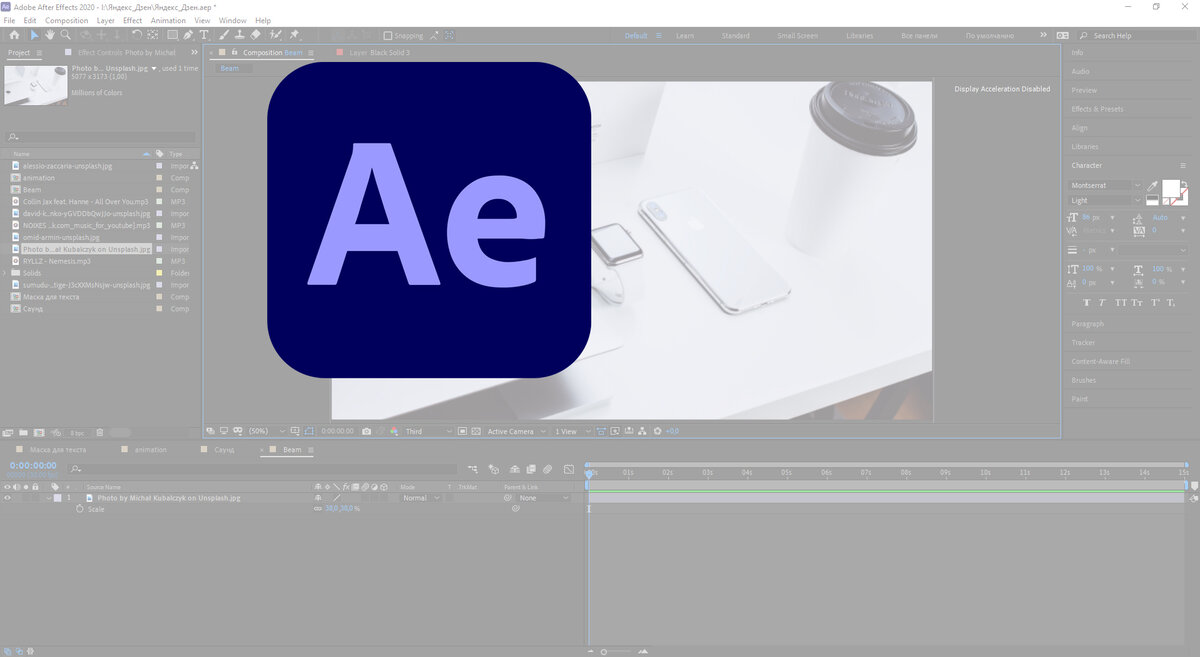Toggle the Scale constrain proportions link
Image resolution: width=1200 pixels, height=657 pixels.
click(318, 509)
